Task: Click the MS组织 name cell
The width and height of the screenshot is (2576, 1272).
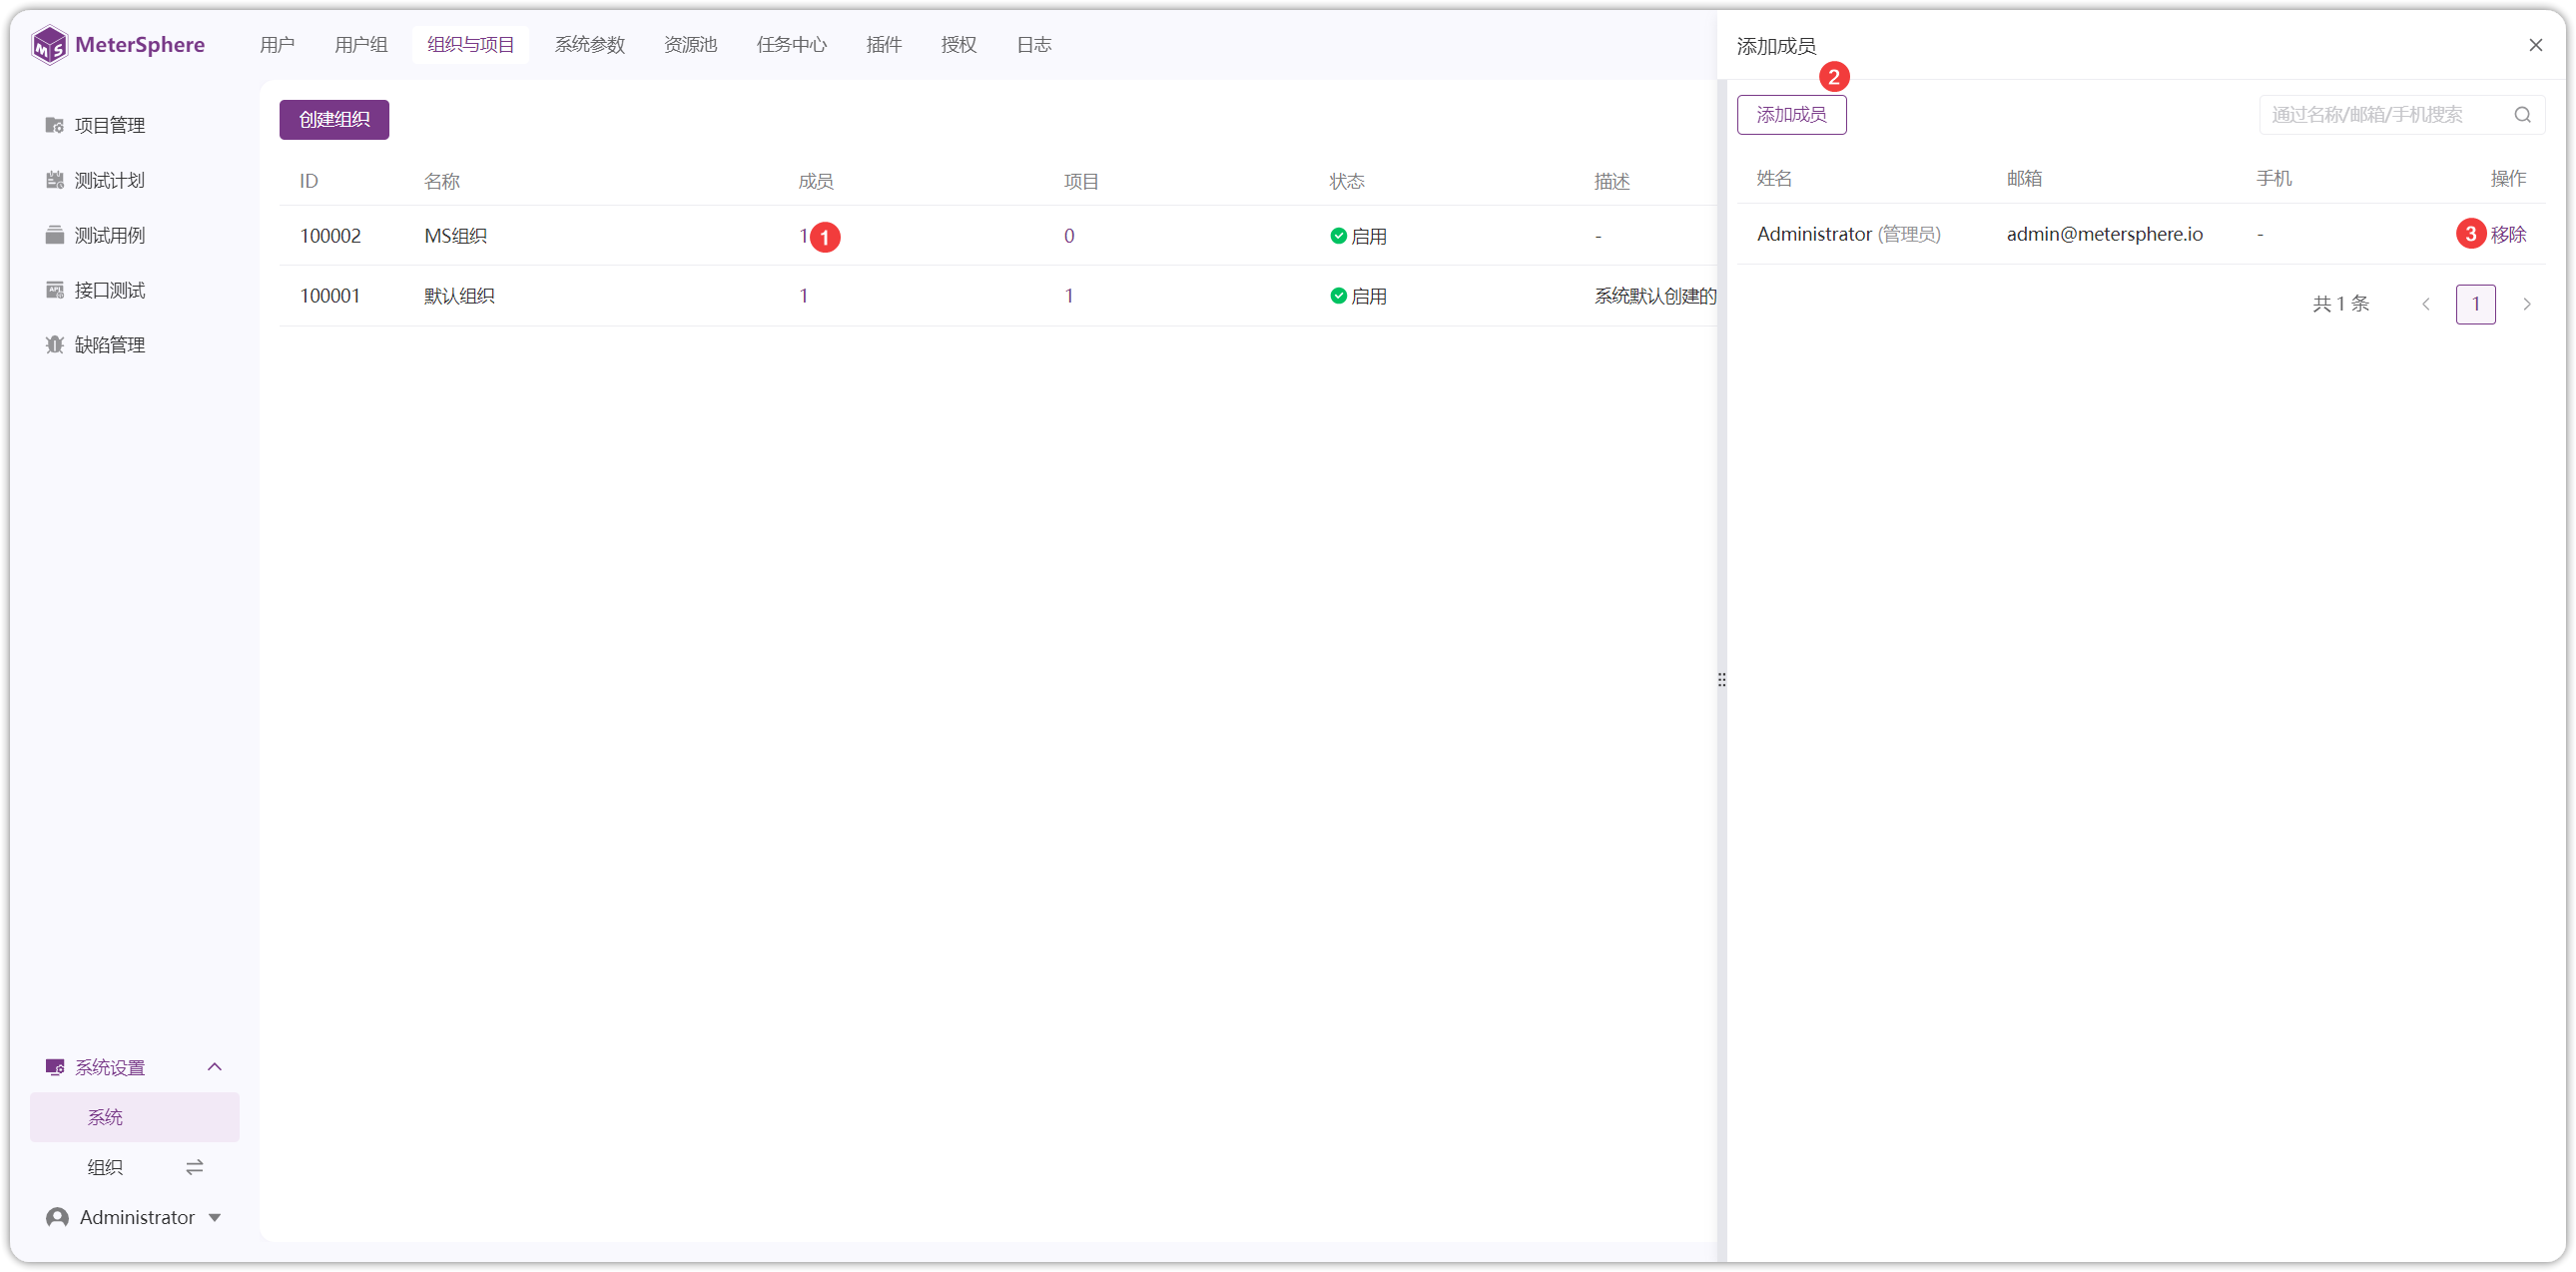Action: click(455, 236)
